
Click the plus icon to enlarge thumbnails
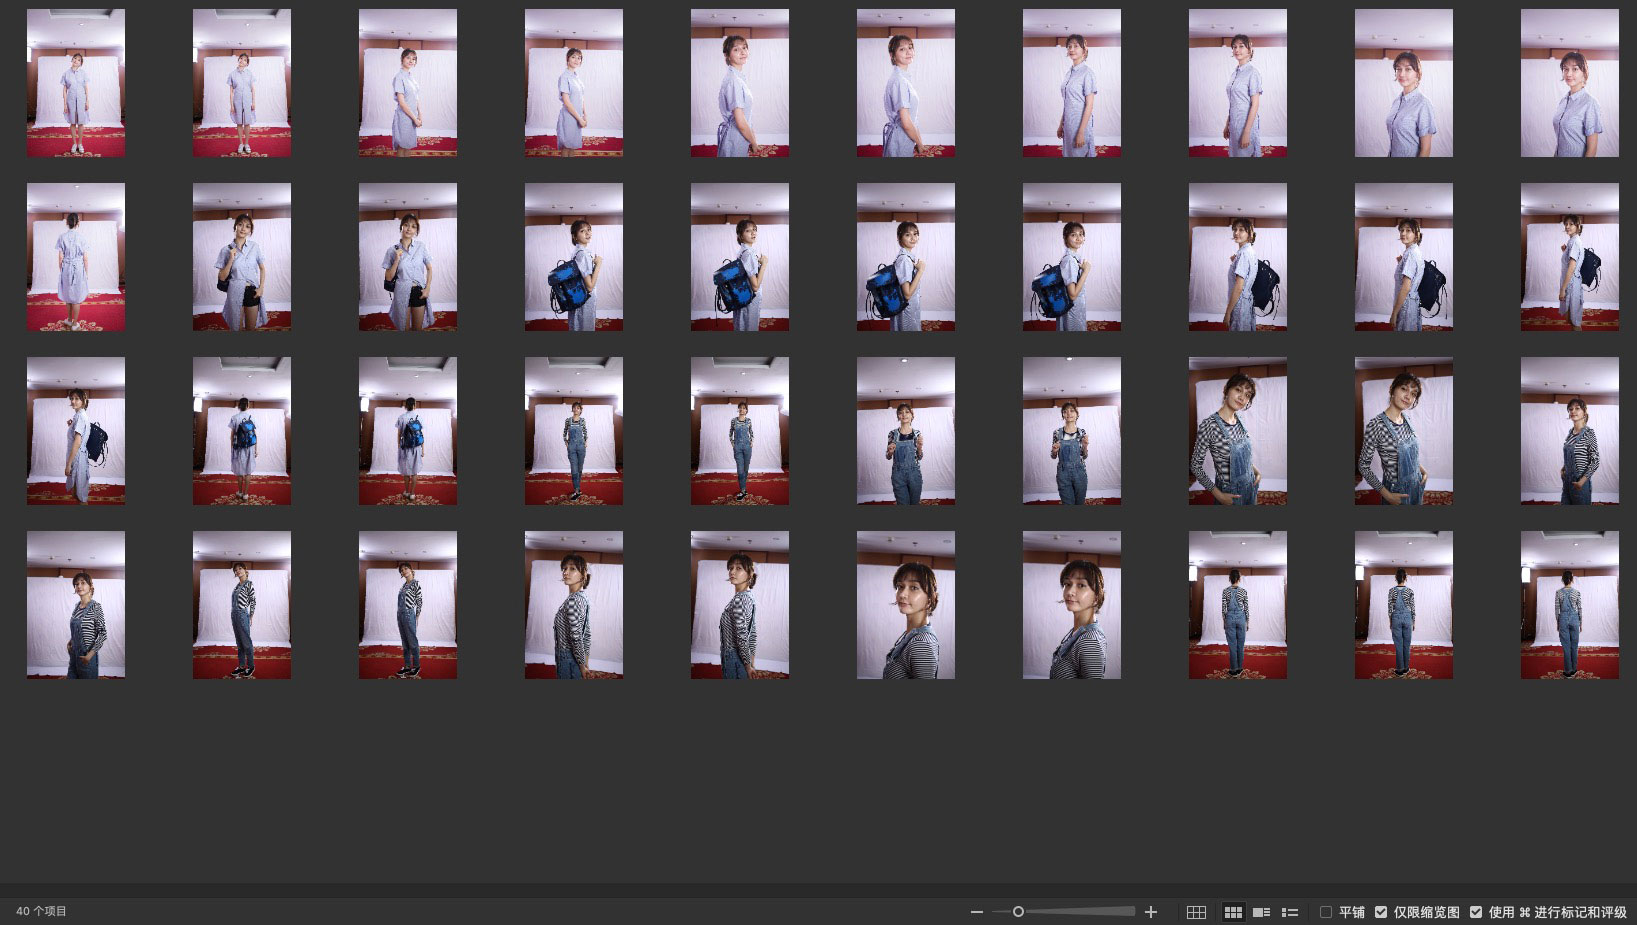click(1151, 912)
